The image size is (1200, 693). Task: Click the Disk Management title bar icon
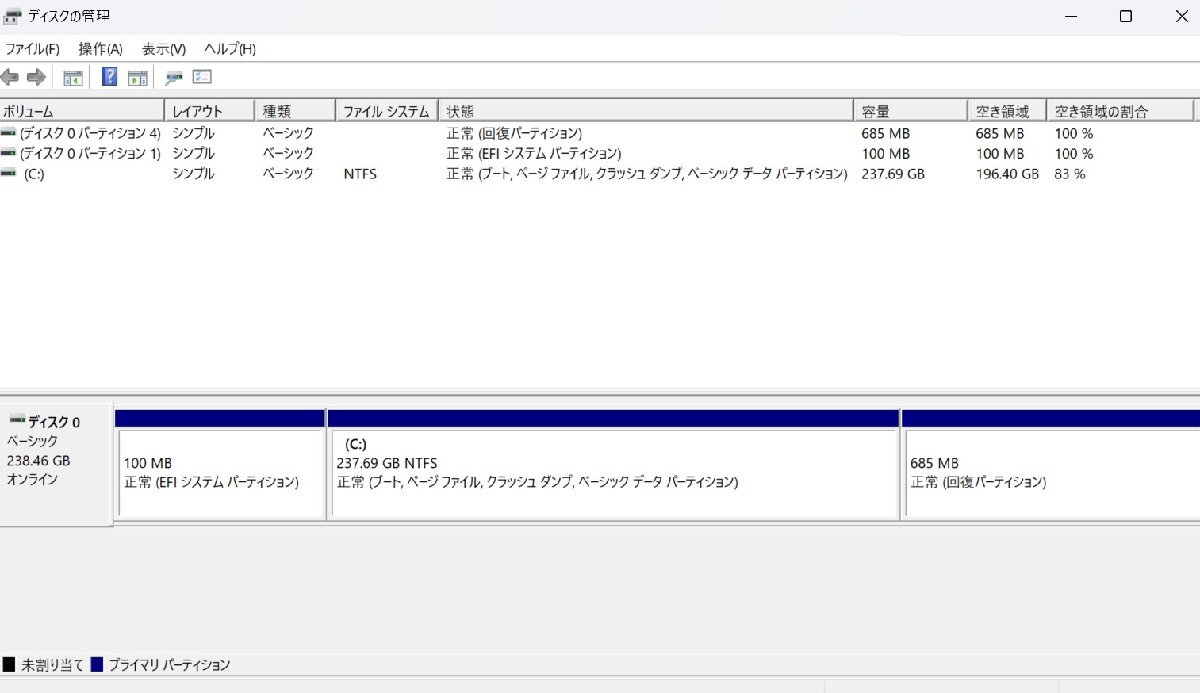click(x=12, y=15)
